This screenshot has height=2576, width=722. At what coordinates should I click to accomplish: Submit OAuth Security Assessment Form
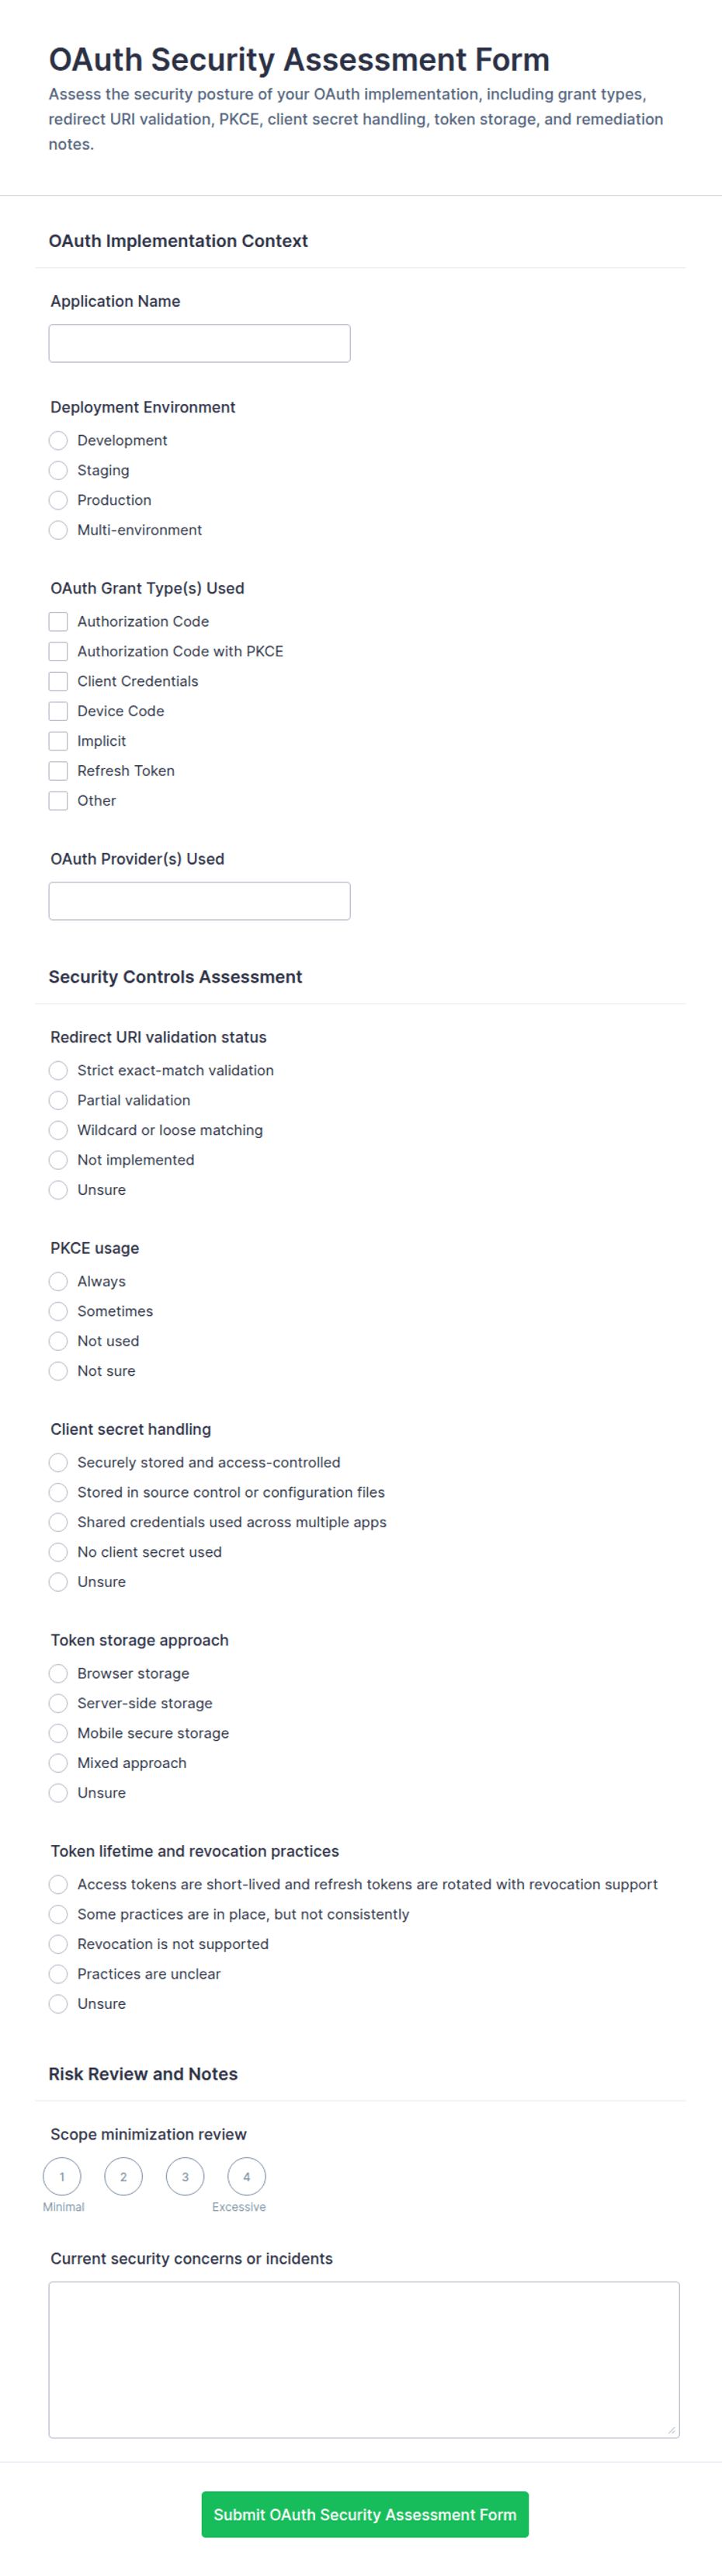click(365, 2515)
